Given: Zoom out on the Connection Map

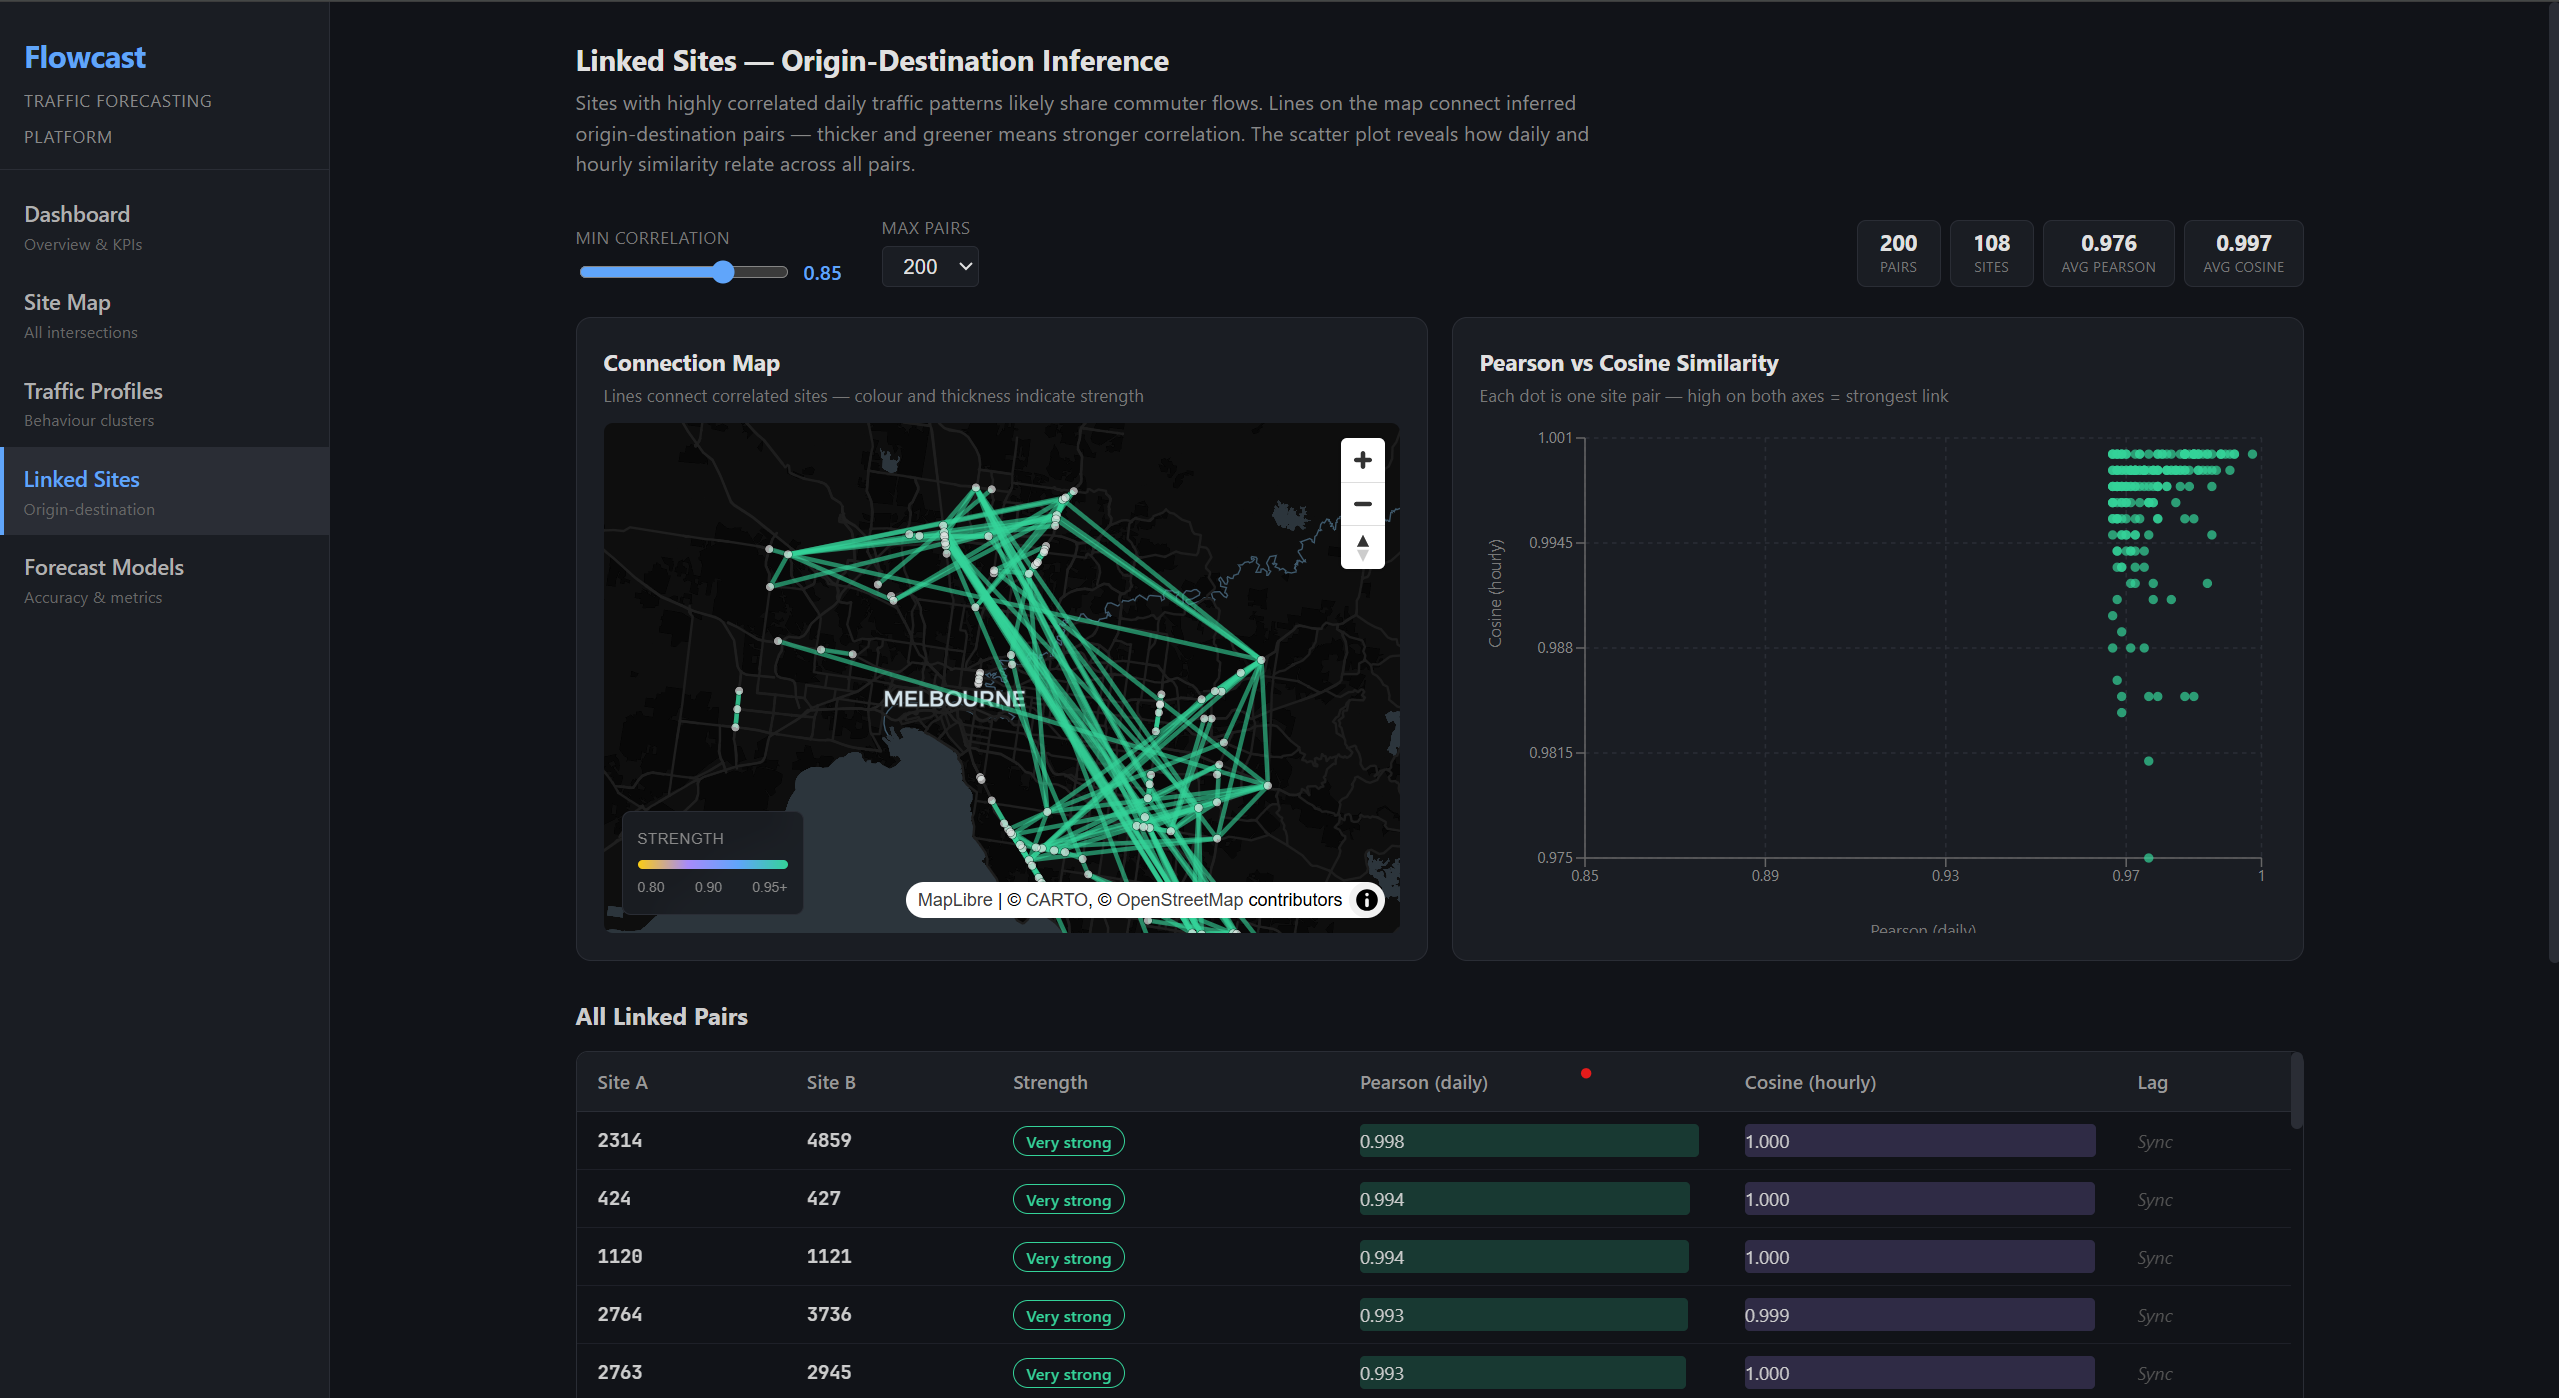Looking at the screenshot, I should coord(1362,504).
